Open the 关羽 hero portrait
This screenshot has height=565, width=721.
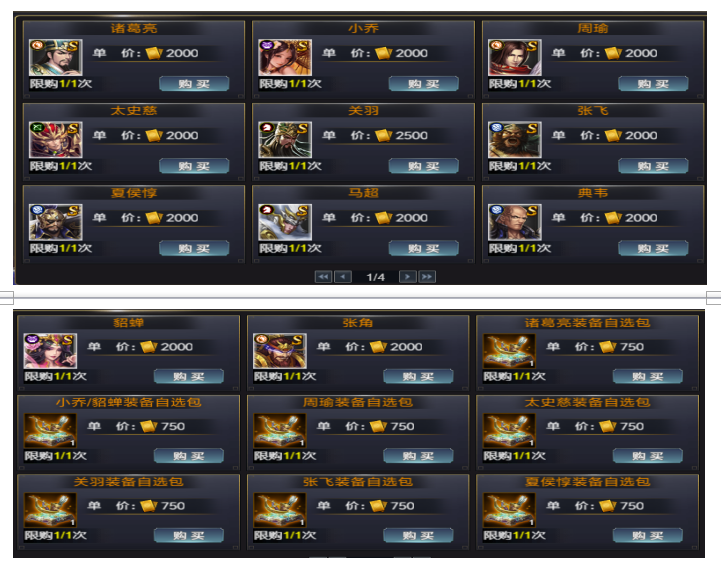(285, 139)
